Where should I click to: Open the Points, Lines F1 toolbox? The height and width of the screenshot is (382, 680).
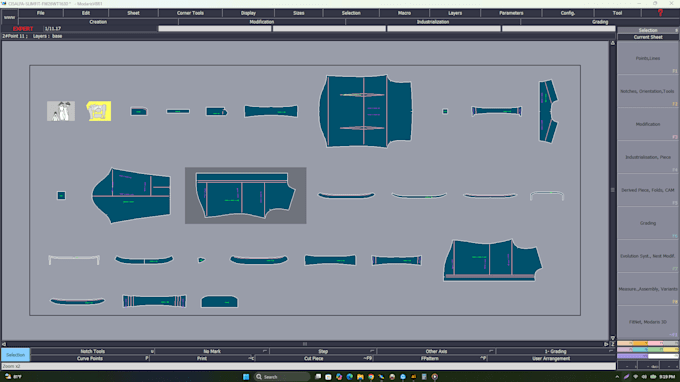[x=648, y=58]
